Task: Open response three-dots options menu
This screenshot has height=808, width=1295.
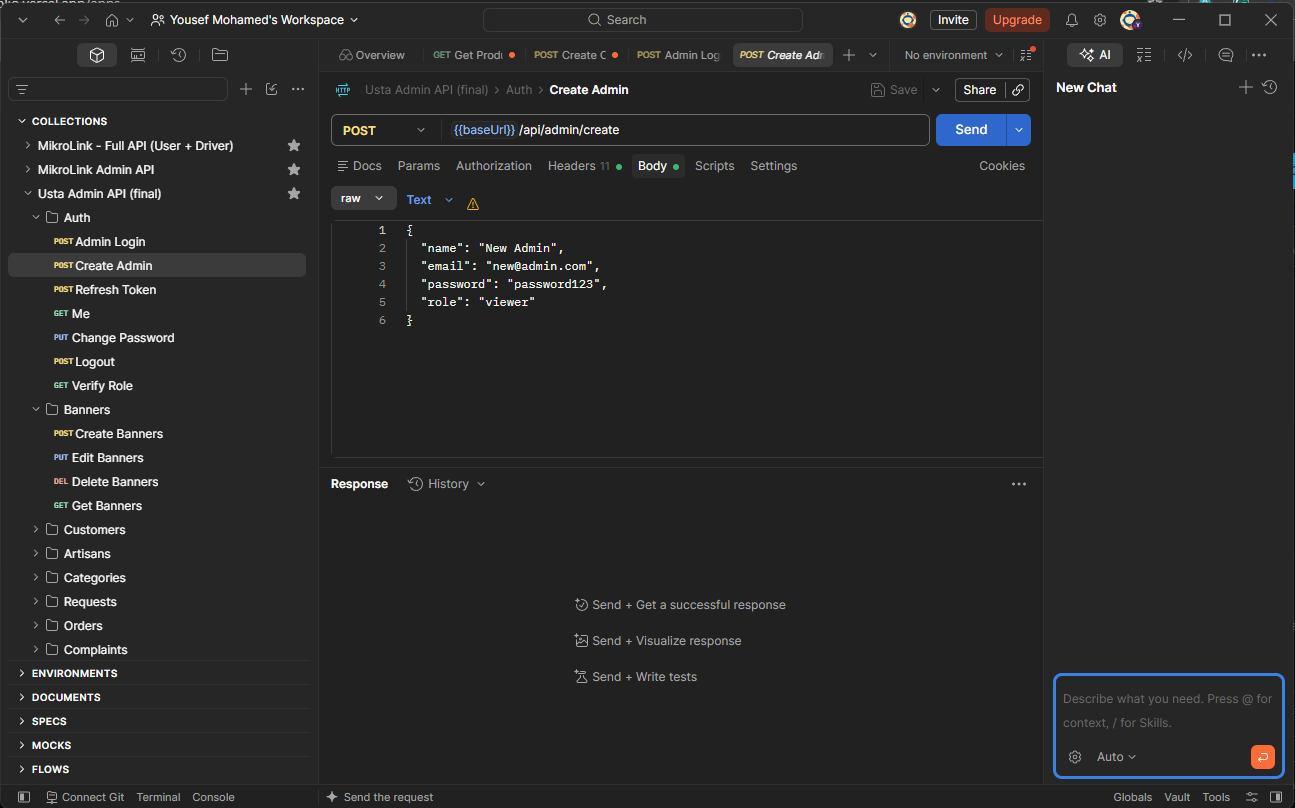Action: coord(1019,484)
